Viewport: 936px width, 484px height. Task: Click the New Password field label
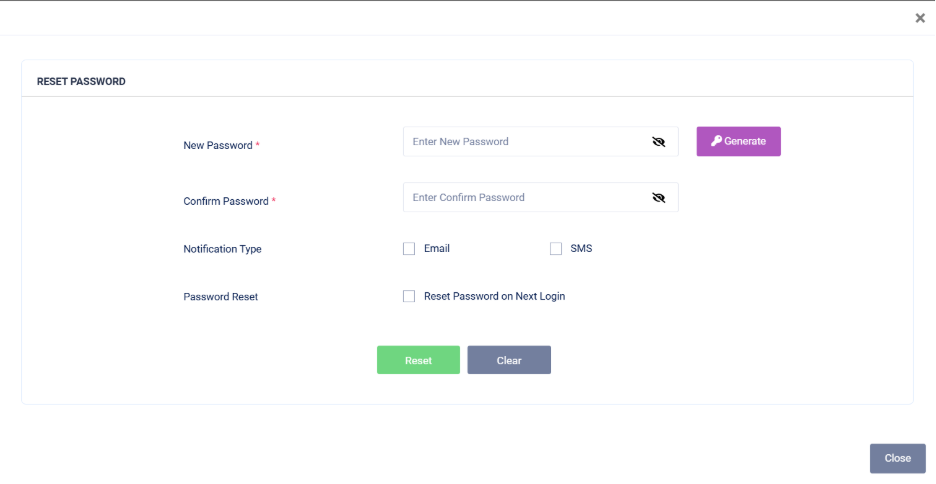pyautogui.click(x=218, y=146)
